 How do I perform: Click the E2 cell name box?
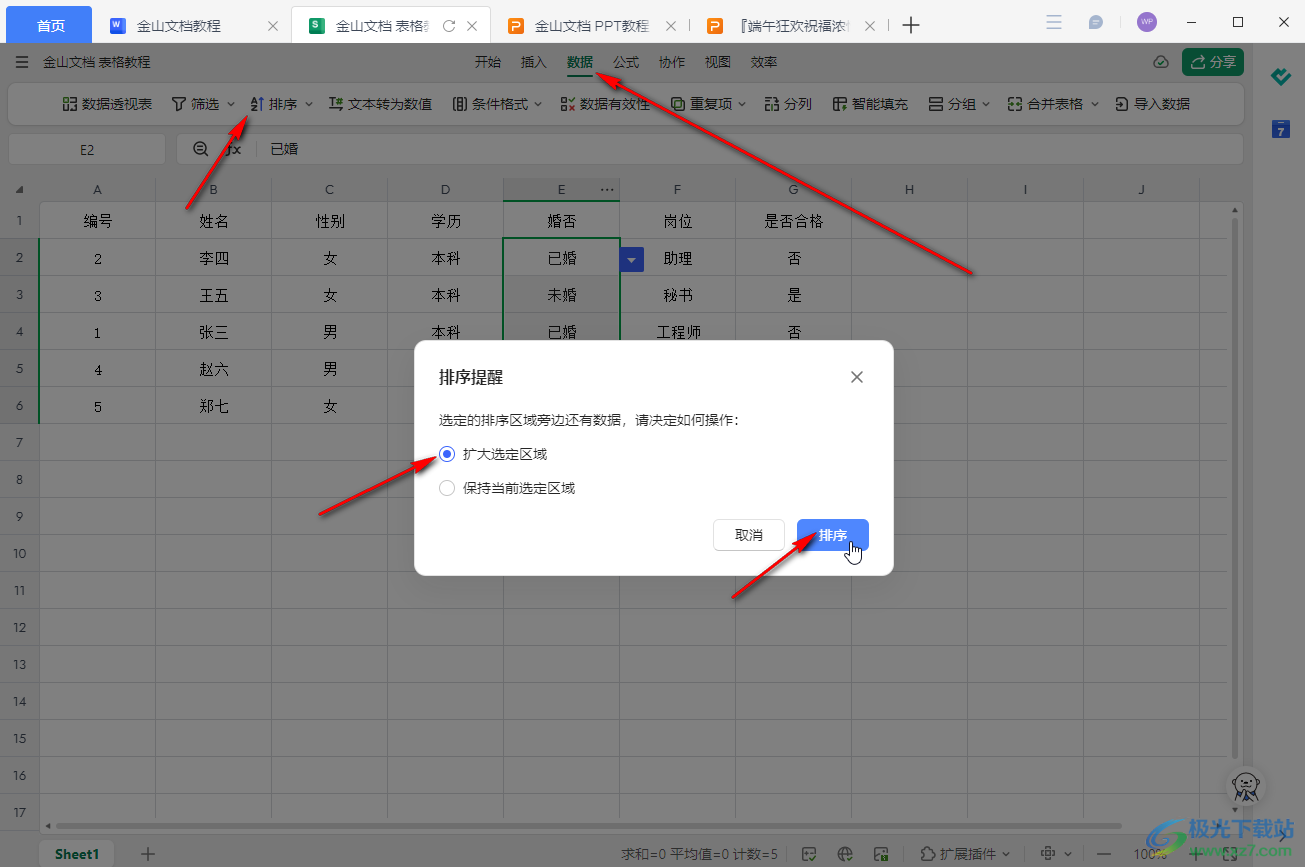pyautogui.click(x=87, y=149)
